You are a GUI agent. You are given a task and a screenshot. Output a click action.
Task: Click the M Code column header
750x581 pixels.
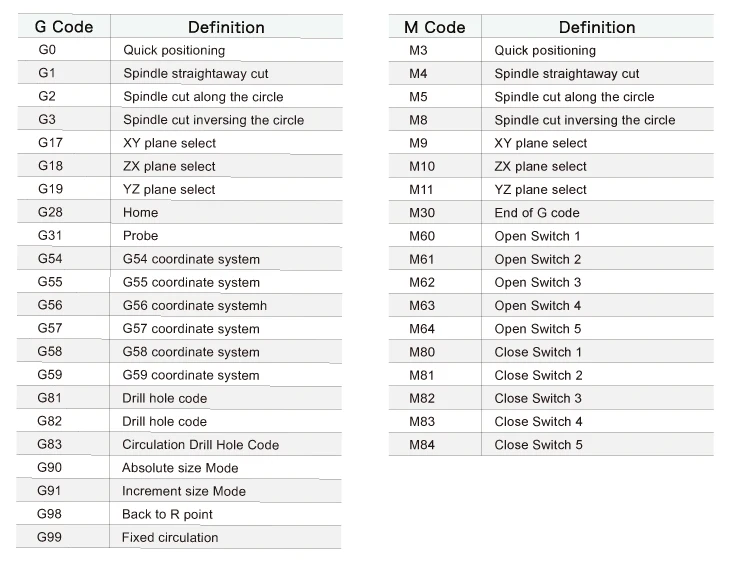(434, 27)
